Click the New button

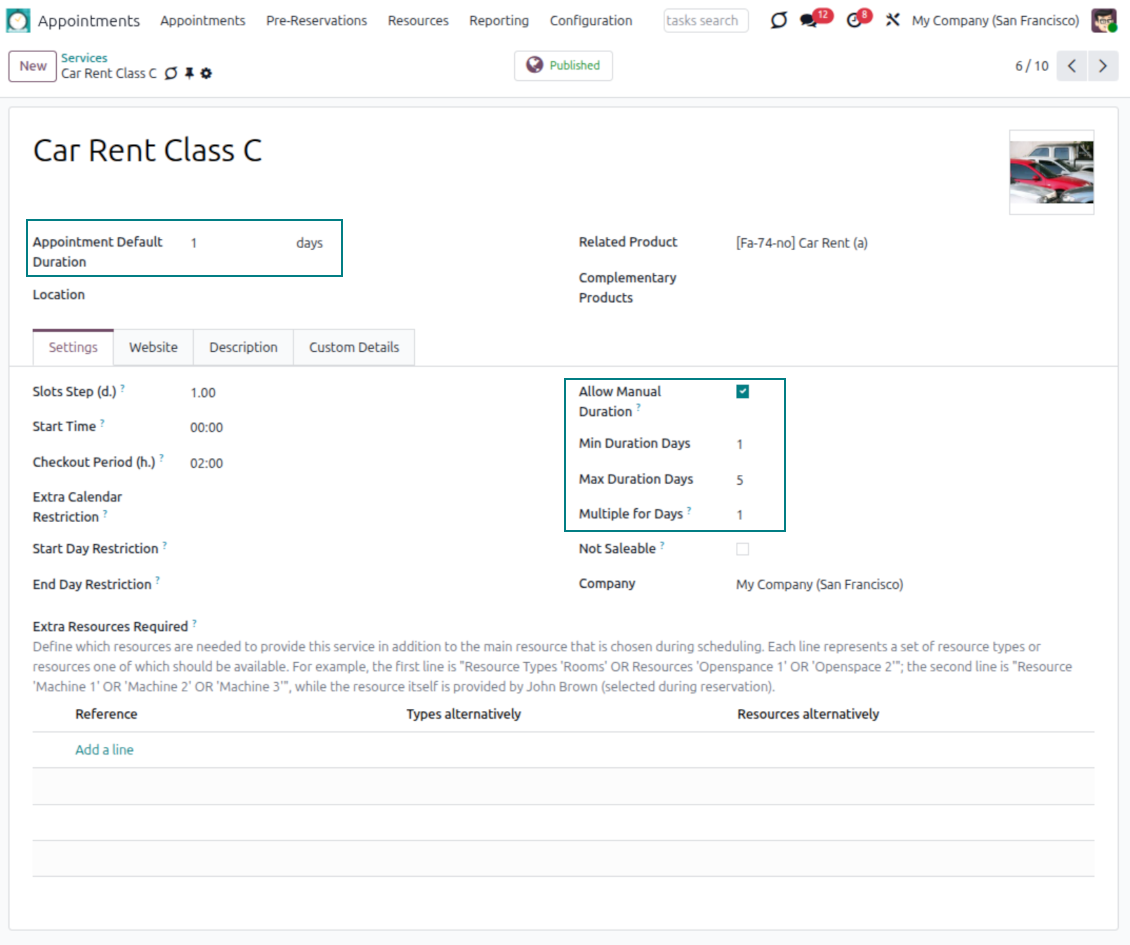pyautogui.click(x=33, y=66)
